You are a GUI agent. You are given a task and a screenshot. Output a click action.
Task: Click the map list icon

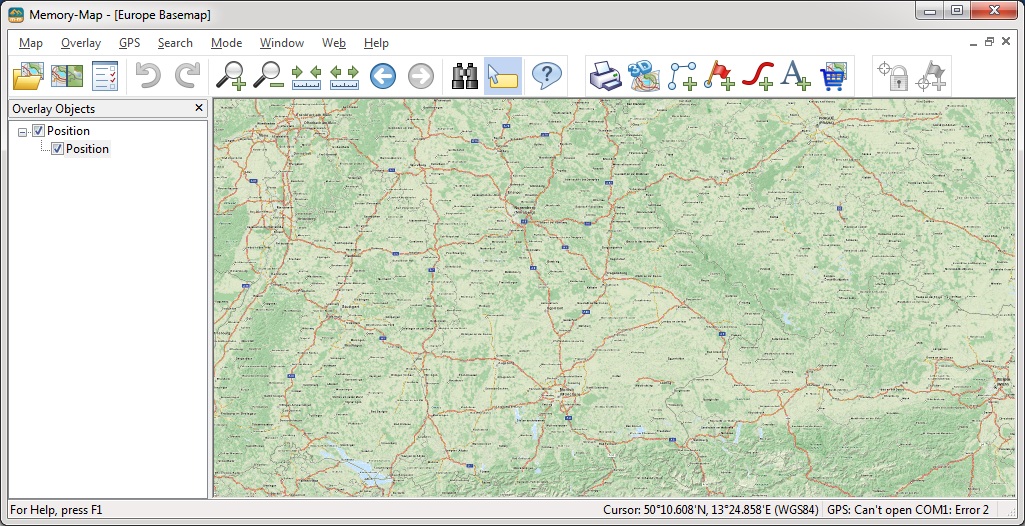click(x=67, y=76)
